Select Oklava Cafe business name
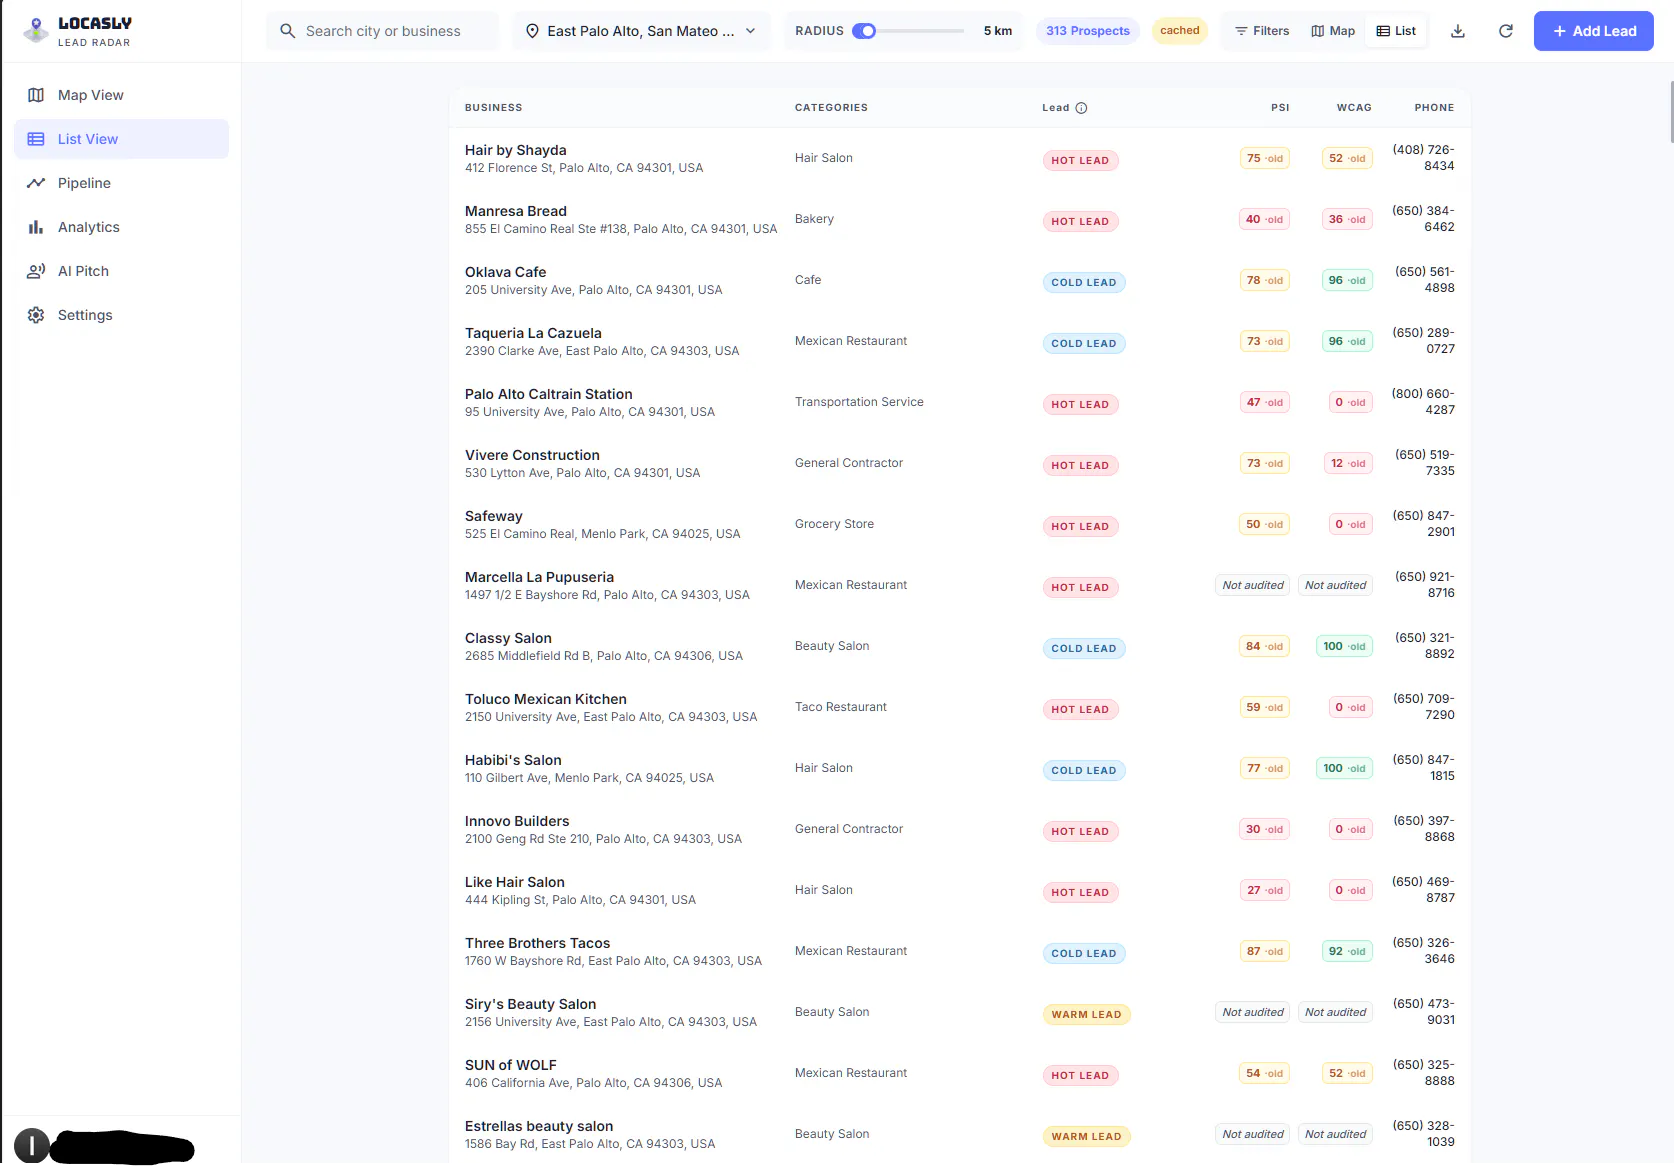The width and height of the screenshot is (1674, 1166). [x=505, y=272]
